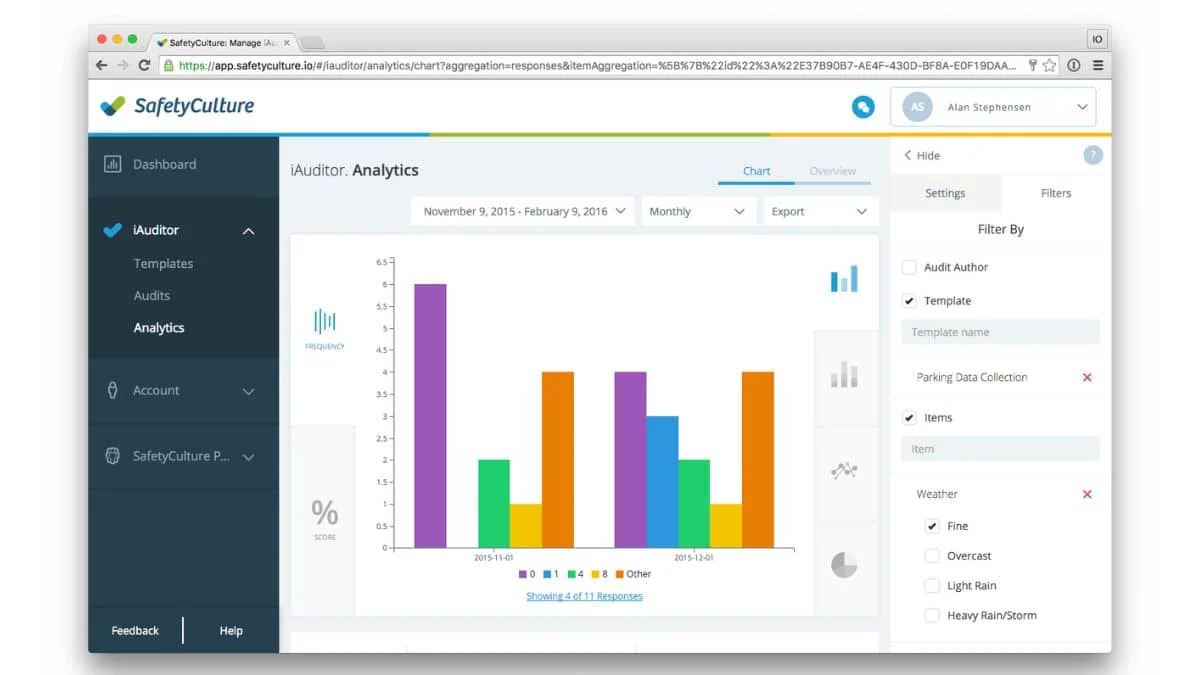Open the Settings tab in side panel
Screen dimensions: 1200x675
pos(945,193)
